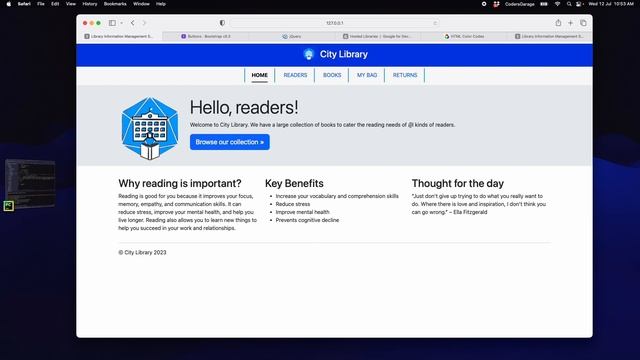The image size is (640, 360).
Task: Open the Window menu
Action: pyautogui.click(x=141, y=4)
